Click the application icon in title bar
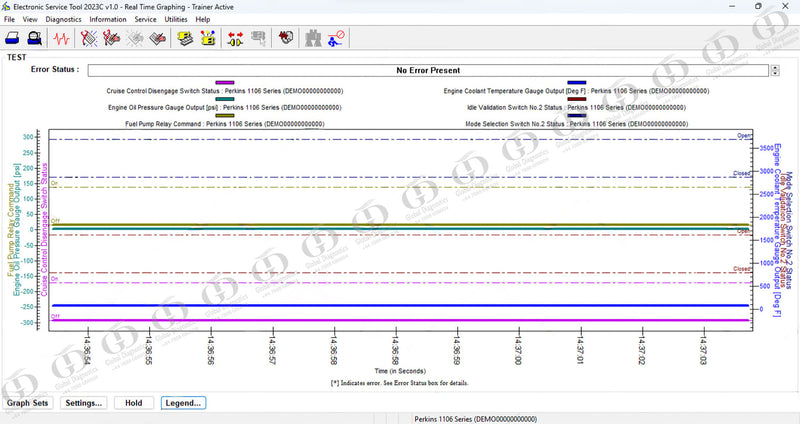 pyautogui.click(x=6, y=7)
